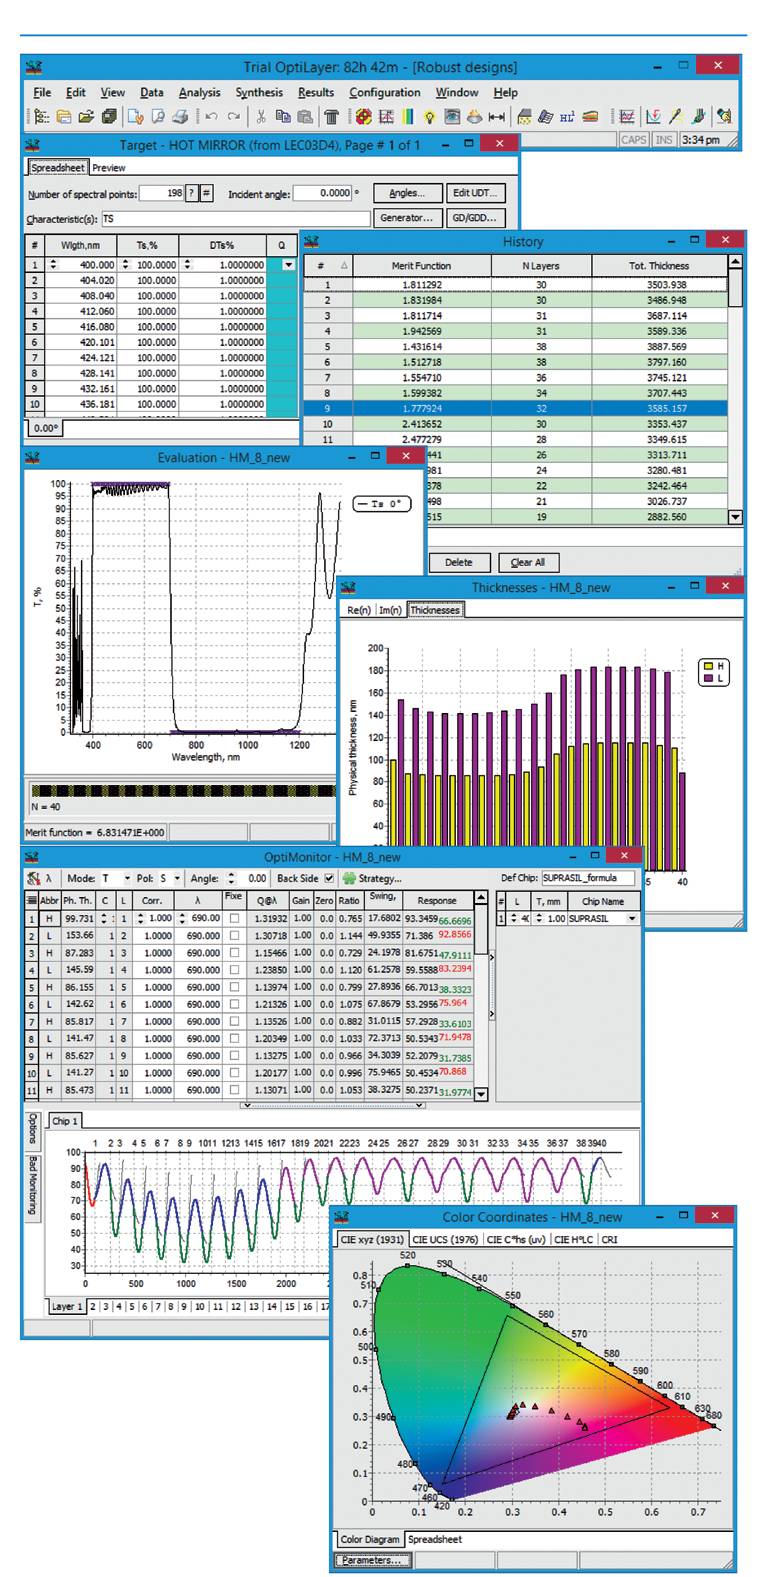The height and width of the screenshot is (1577, 760).
Task: Click the Generator... button
Action: (x=408, y=217)
